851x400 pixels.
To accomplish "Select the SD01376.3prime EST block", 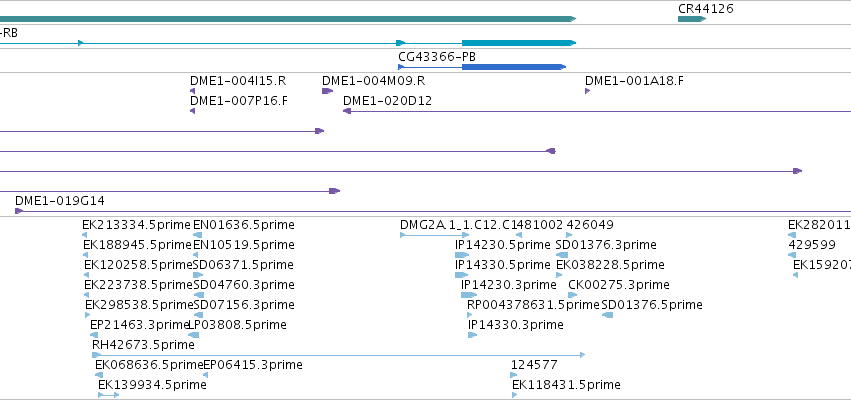I will tap(562, 255).
